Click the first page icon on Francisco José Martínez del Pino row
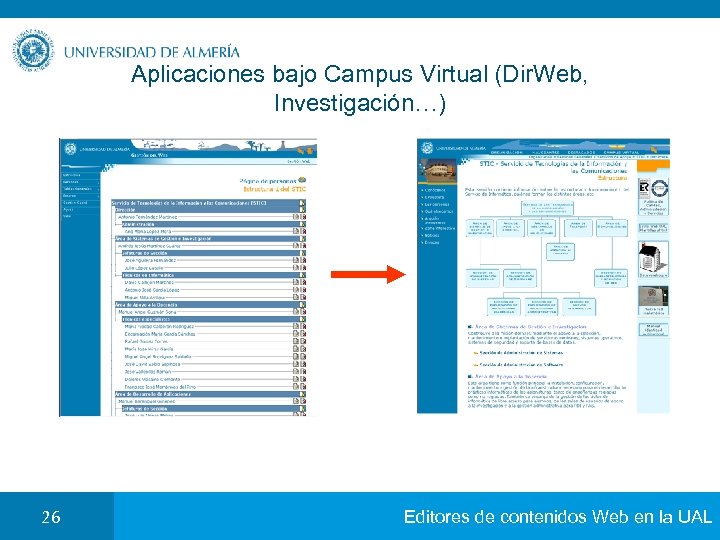Viewport: 720px width, 540px height. coord(296,387)
